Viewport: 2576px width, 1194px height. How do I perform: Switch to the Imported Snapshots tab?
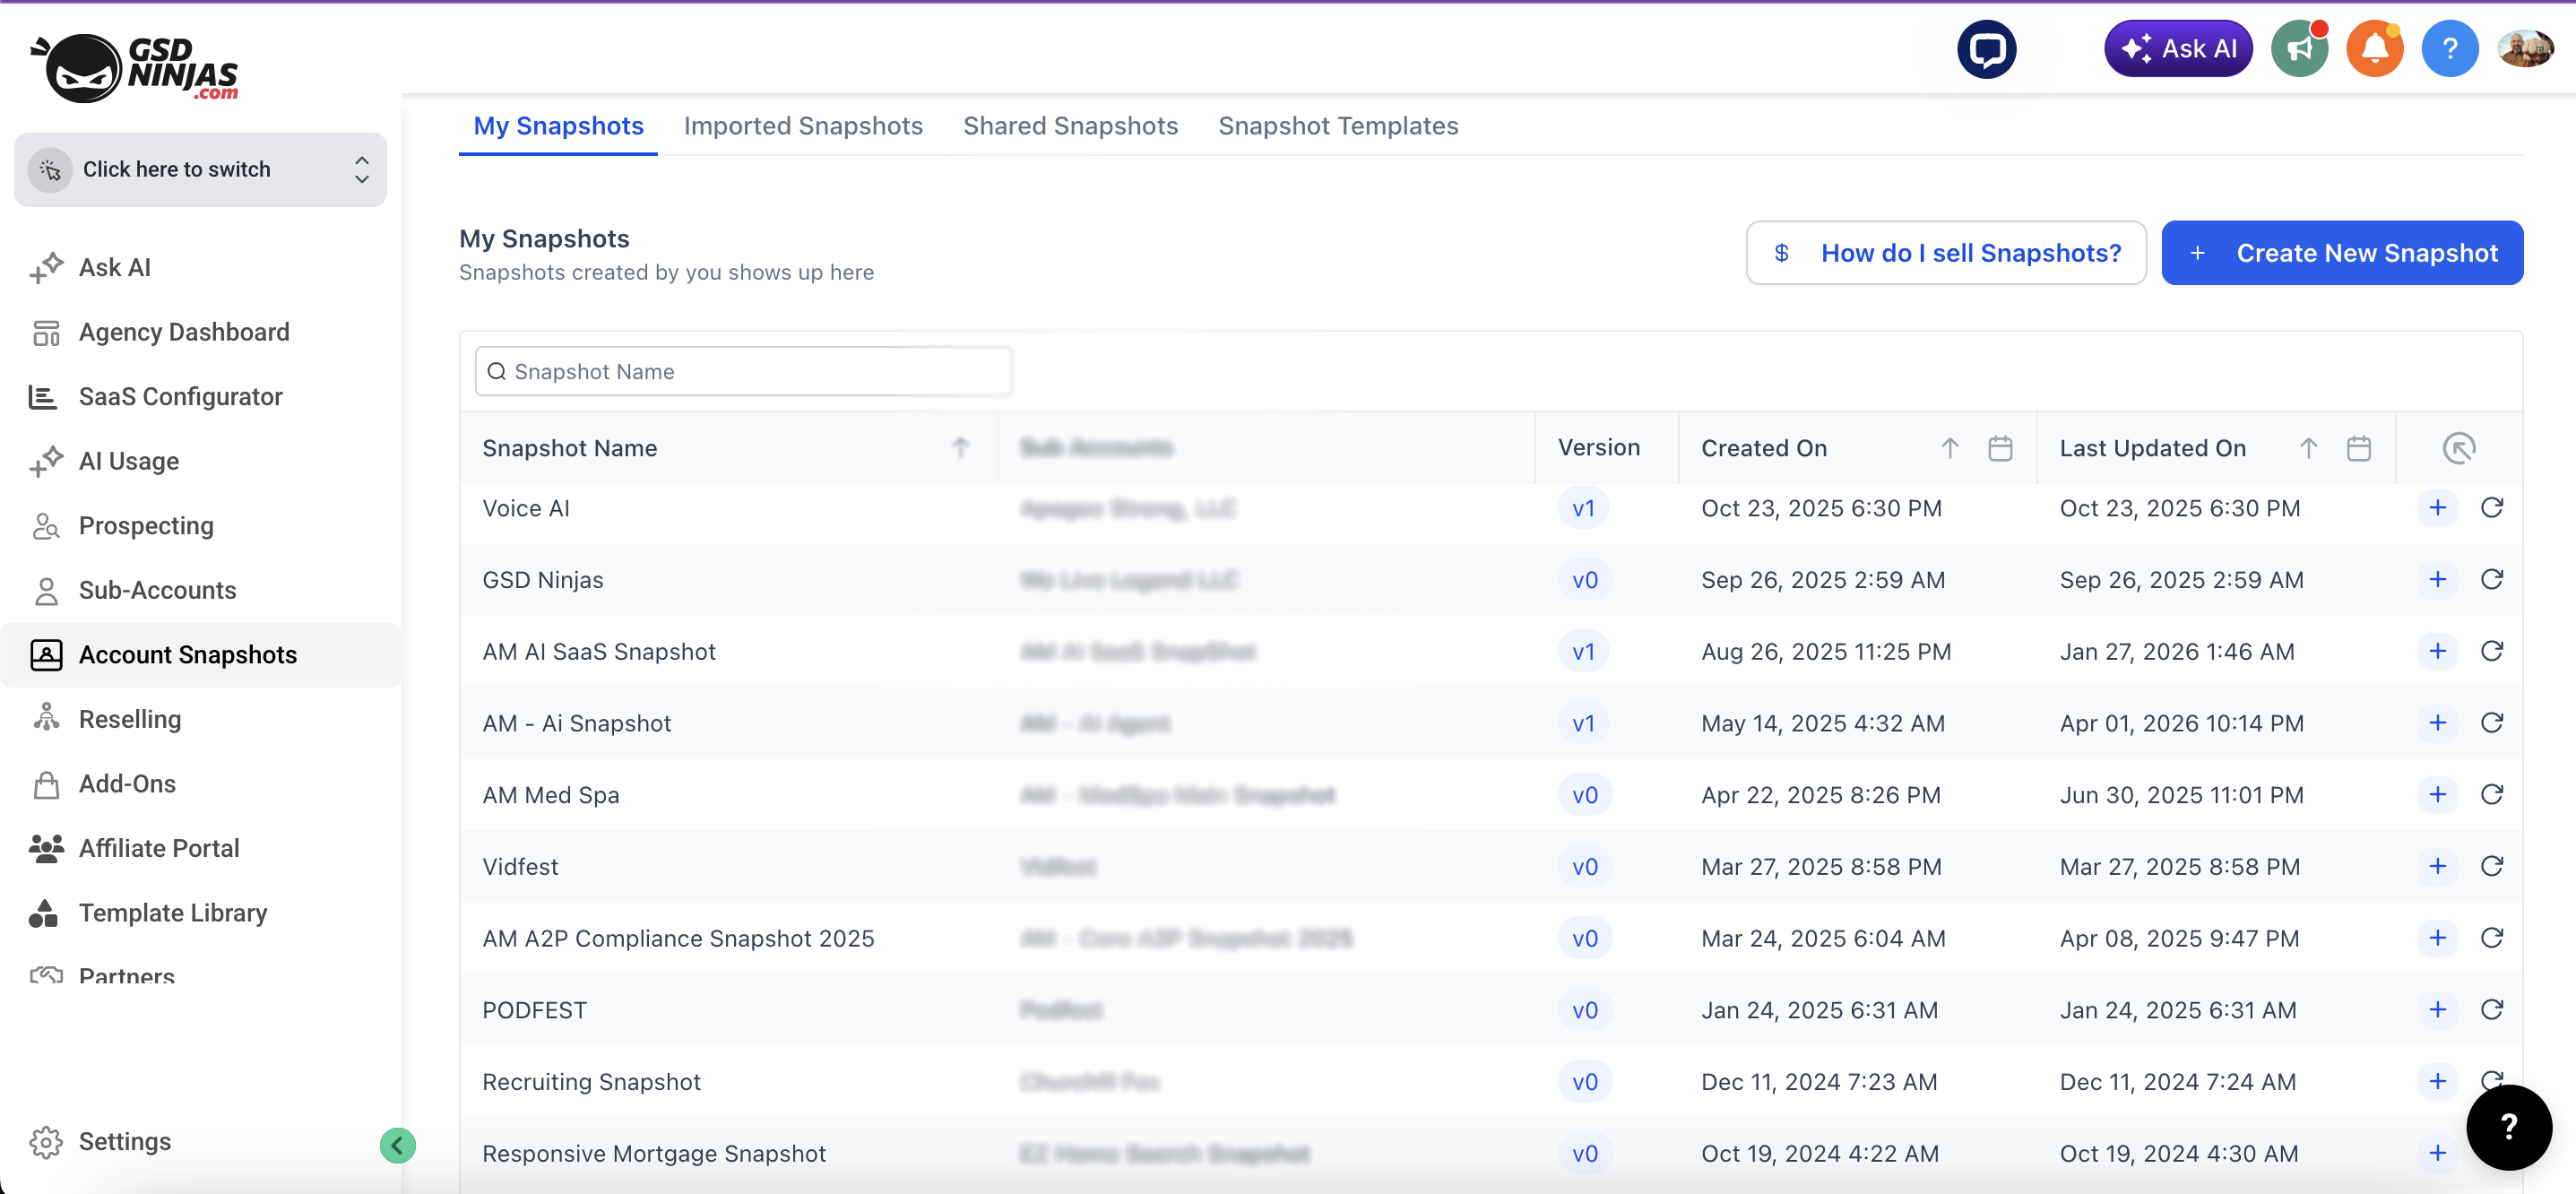803,126
